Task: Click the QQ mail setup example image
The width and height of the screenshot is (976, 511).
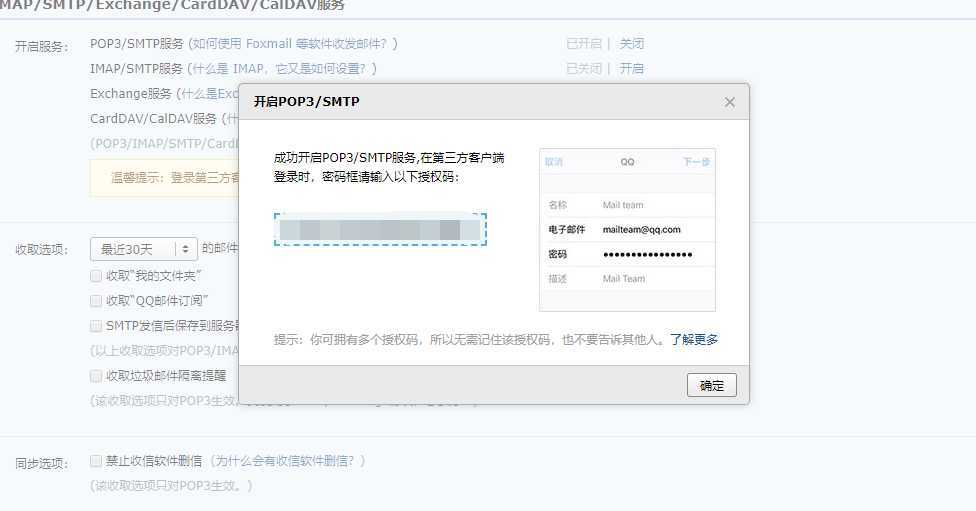Action: coord(627,230)
